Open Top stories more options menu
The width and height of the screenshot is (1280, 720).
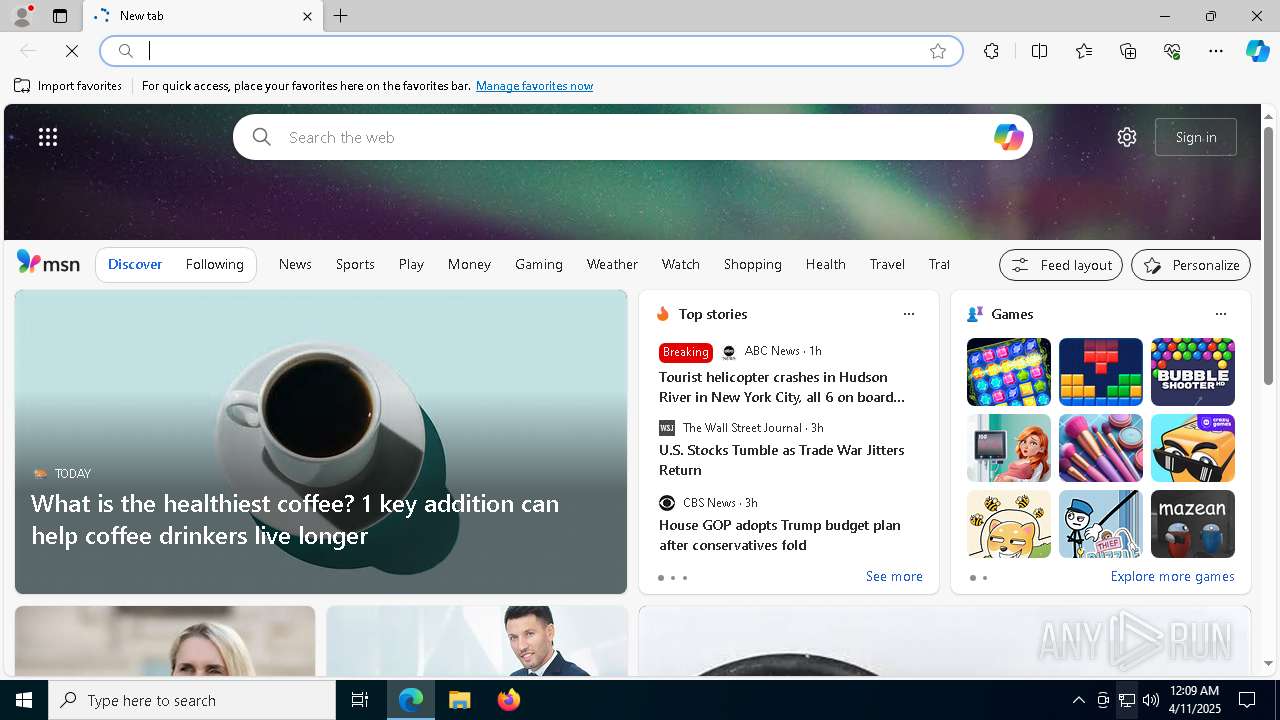(x=909, y=314)
